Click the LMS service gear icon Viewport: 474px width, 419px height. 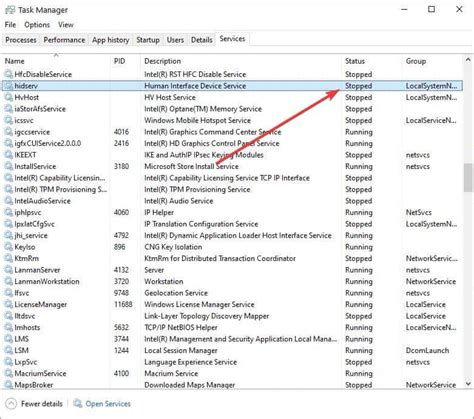pyautogui.click(x=8, y=339)
